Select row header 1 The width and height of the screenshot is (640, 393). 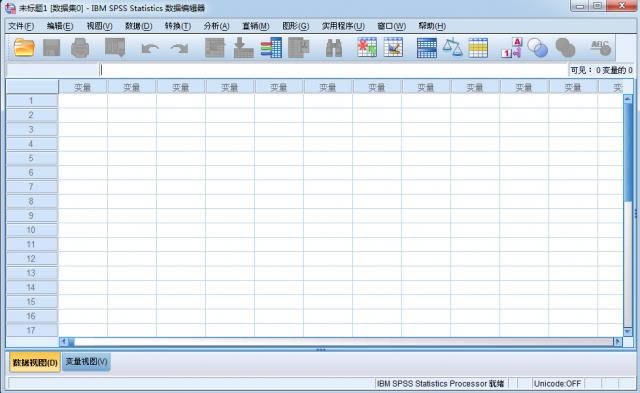tap(32, 101)
